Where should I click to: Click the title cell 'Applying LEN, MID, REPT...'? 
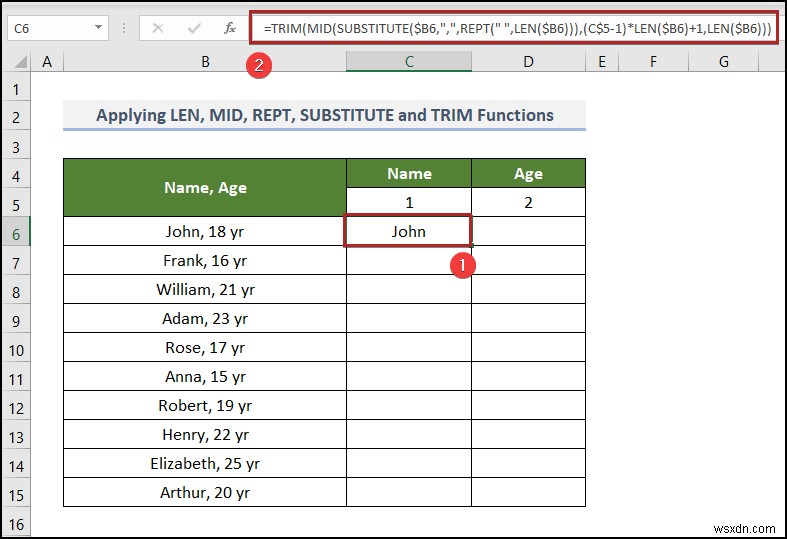pyautogui.click(x=324, y=115)
